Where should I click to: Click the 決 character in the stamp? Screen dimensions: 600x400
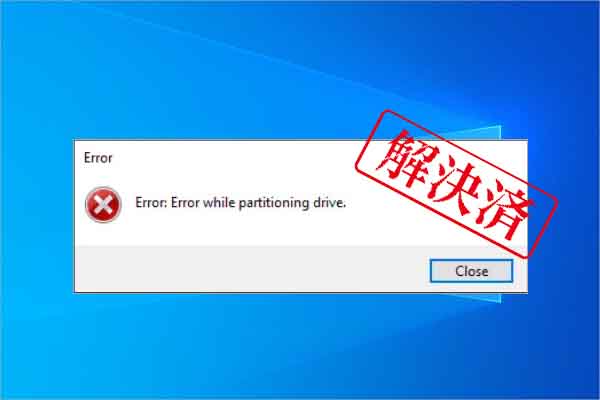[455, 185]
